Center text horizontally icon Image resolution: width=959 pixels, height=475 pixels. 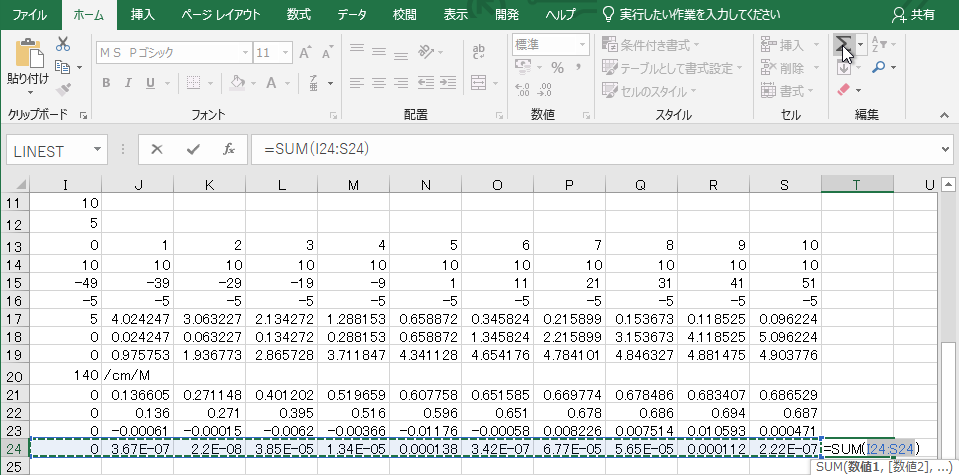point(379,83)
